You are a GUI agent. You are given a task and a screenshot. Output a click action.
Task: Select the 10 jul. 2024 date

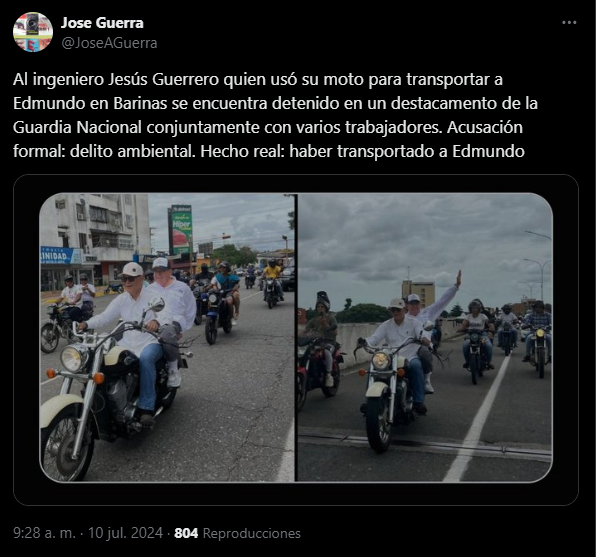(125, 533)
